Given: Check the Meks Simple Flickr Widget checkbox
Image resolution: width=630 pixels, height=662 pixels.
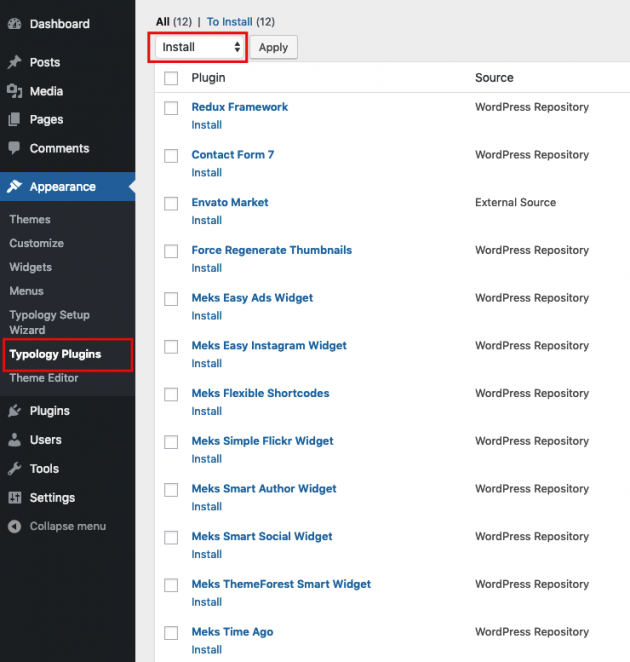Looking at the screenshot, I should tap(171, 442).
